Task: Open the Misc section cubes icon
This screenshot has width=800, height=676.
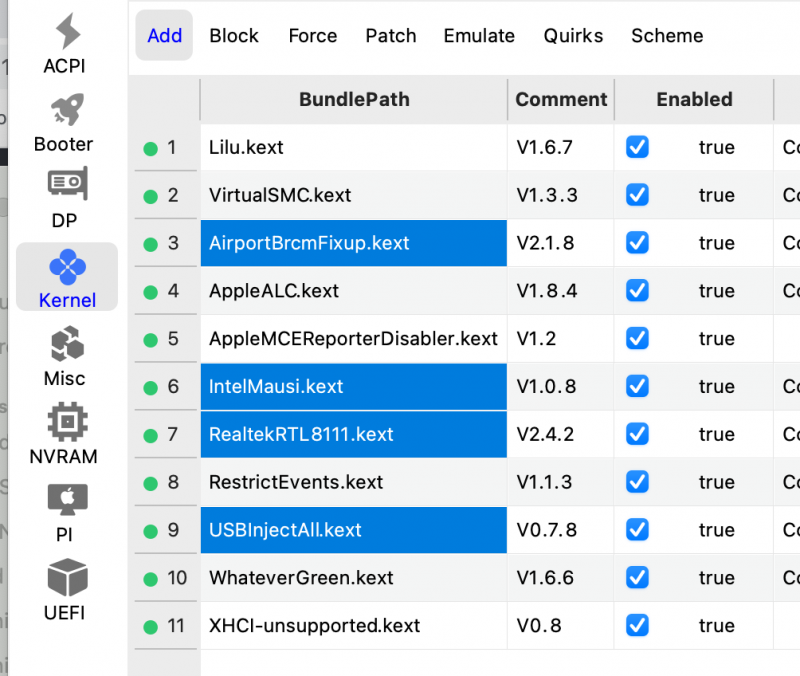Action: coord(66,345)
